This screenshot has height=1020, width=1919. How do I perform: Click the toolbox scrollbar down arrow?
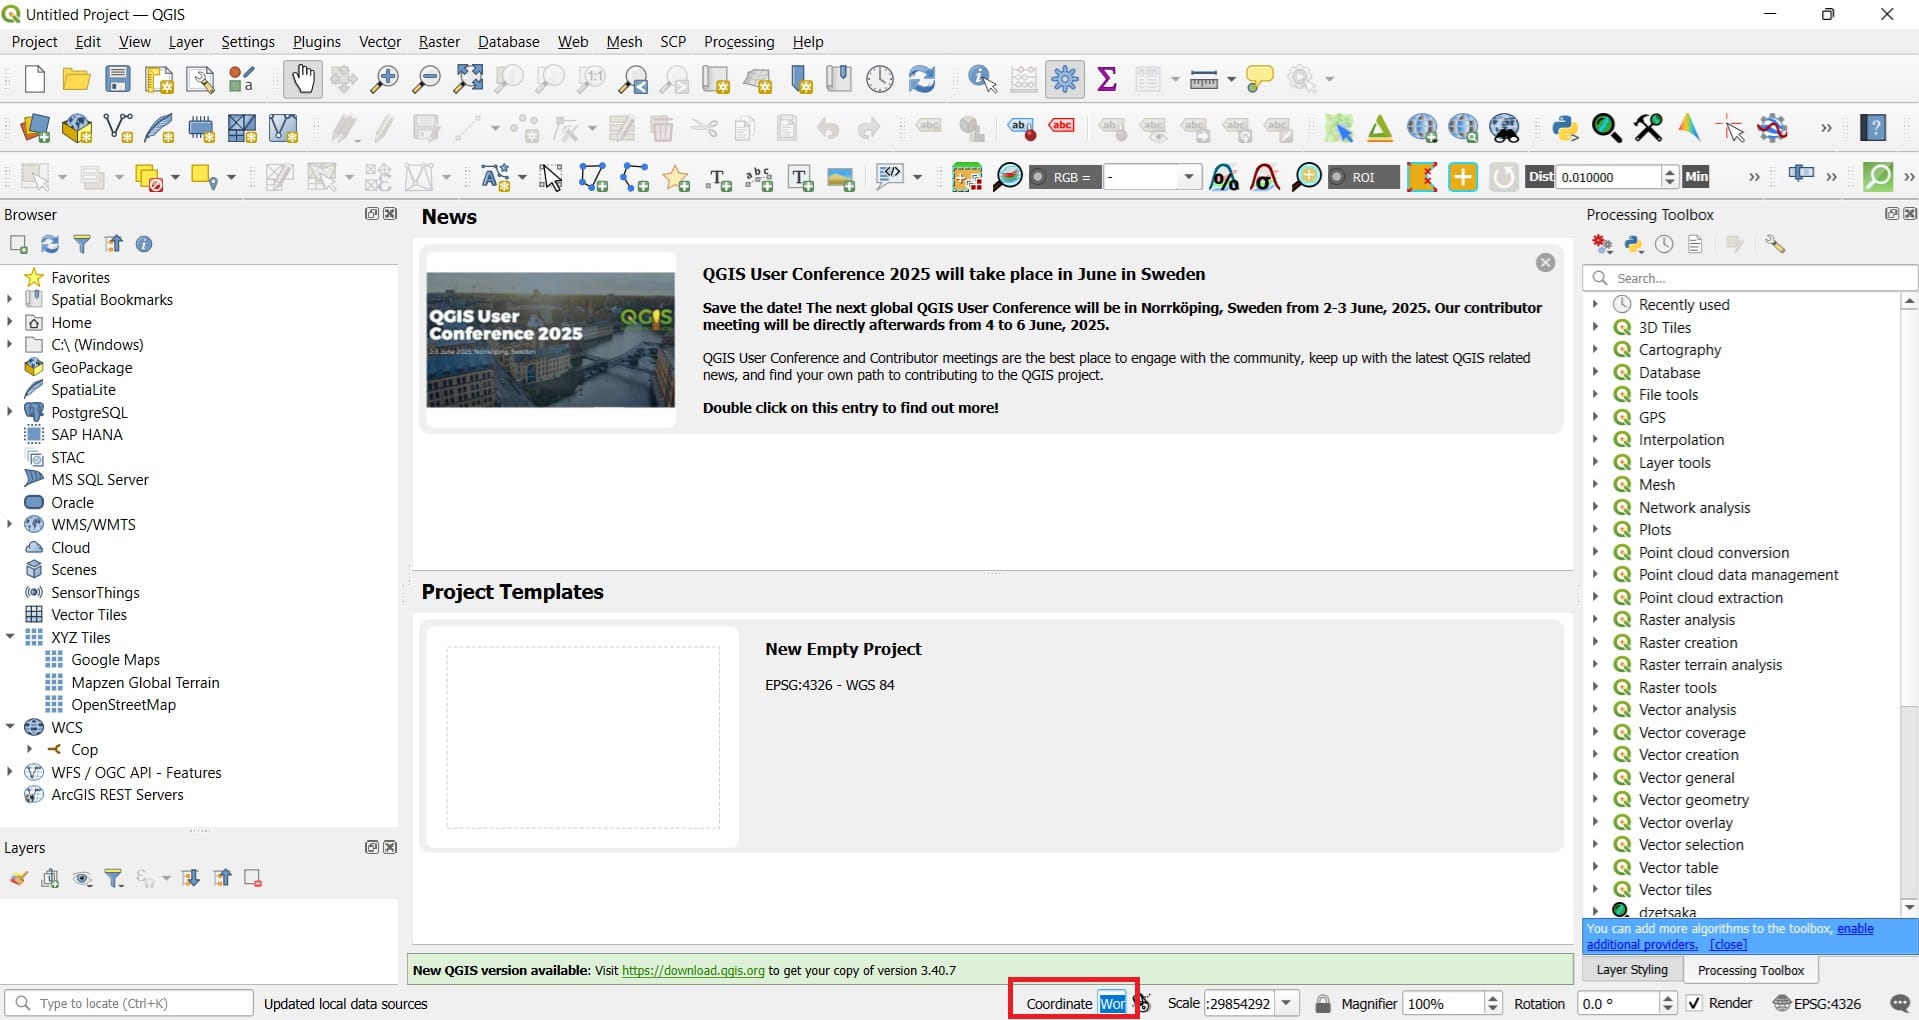pos(1909,907)
